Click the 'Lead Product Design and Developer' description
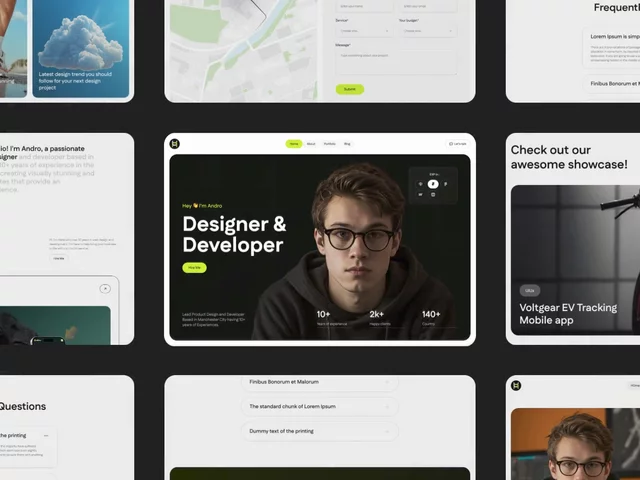Viewport: 640px width, 480px height. pos(213,320)
